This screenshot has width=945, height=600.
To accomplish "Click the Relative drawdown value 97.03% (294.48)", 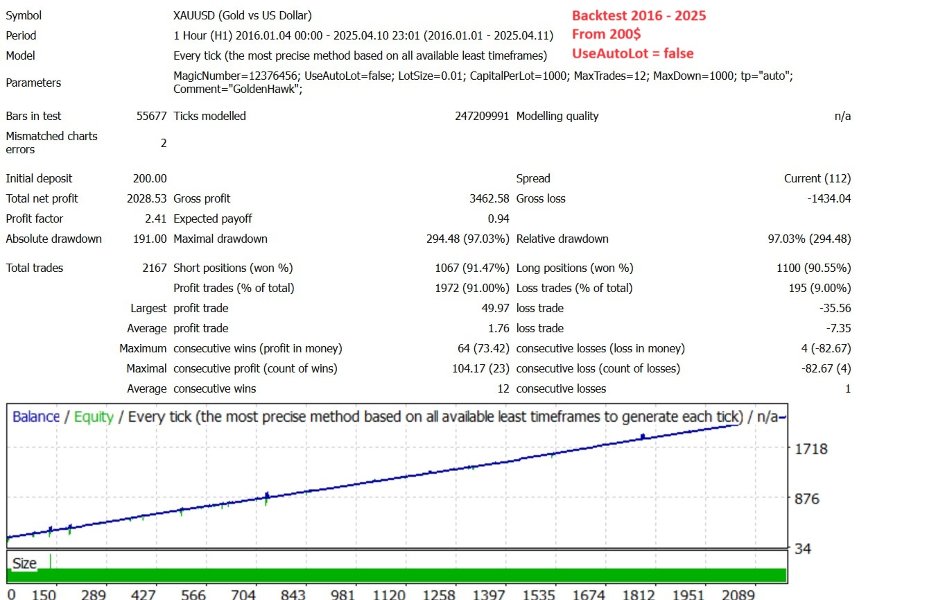I will [x=809, y=239].
